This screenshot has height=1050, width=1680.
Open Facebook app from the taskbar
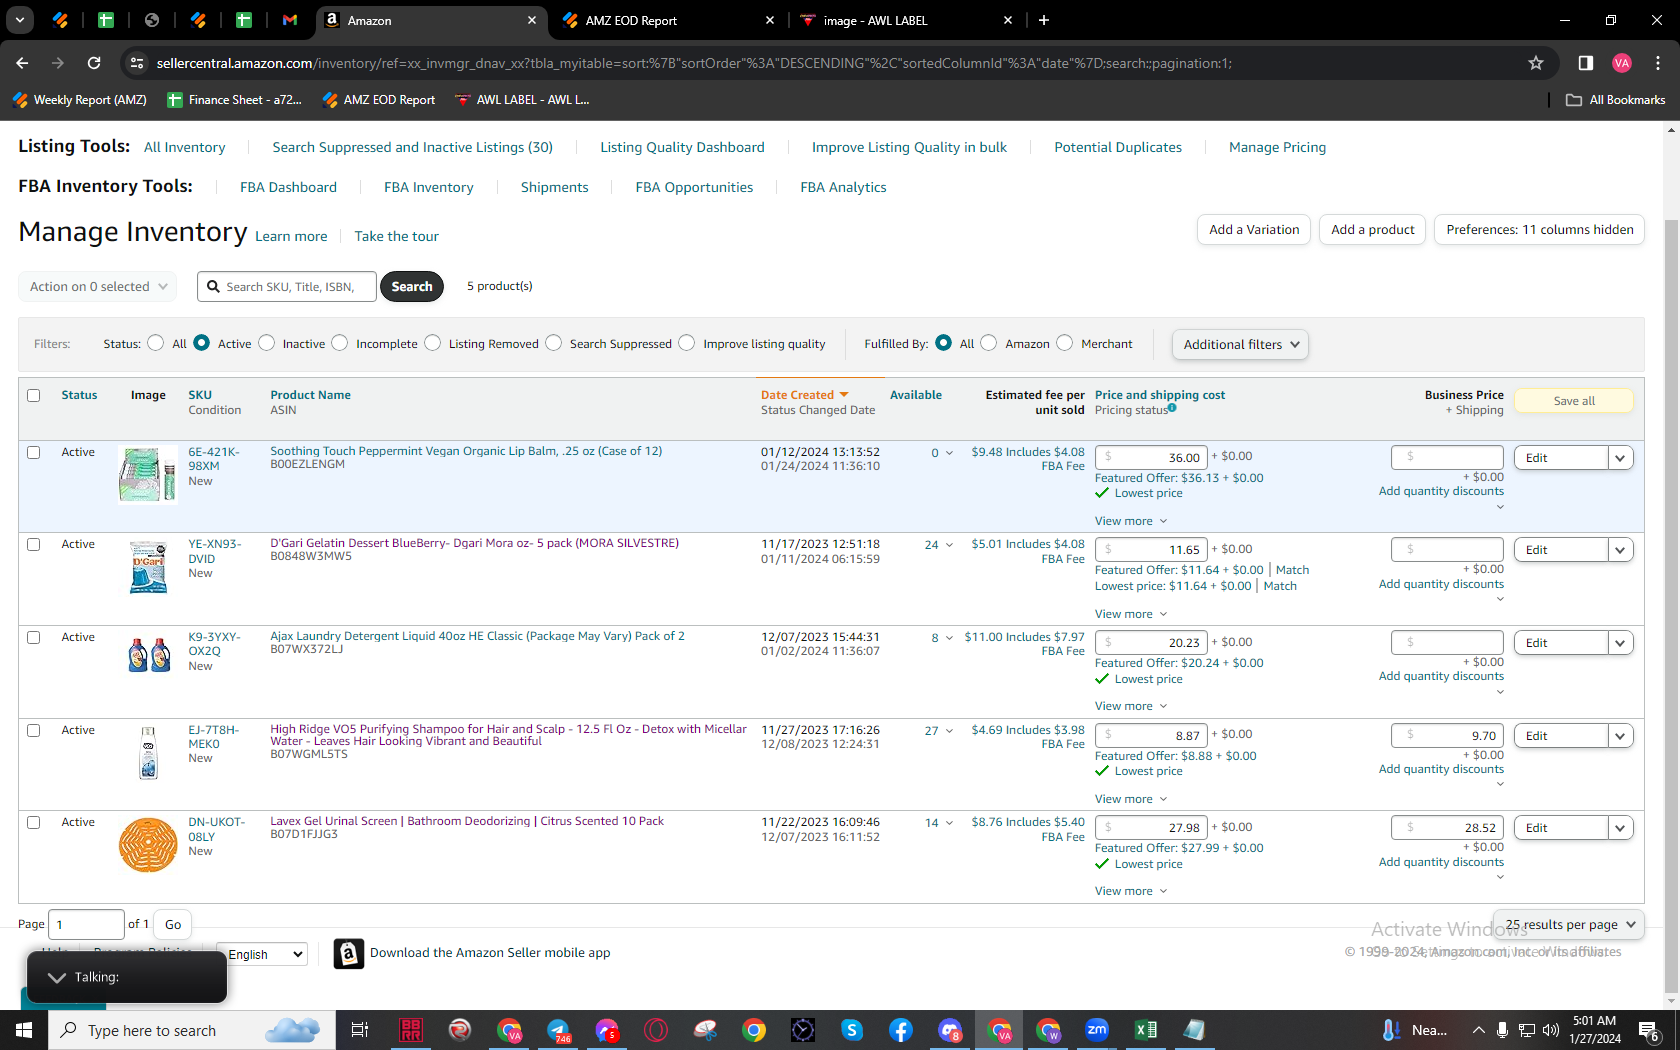[x=901, y=1030]
